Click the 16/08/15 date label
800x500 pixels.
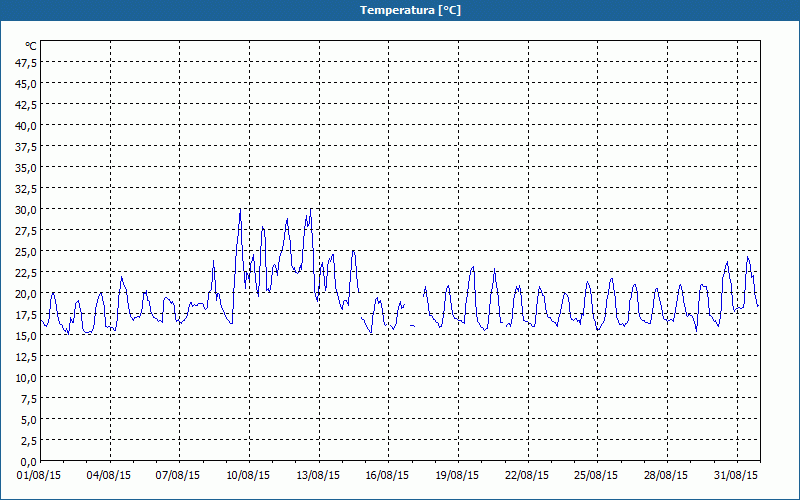click(x=387, y=476)
